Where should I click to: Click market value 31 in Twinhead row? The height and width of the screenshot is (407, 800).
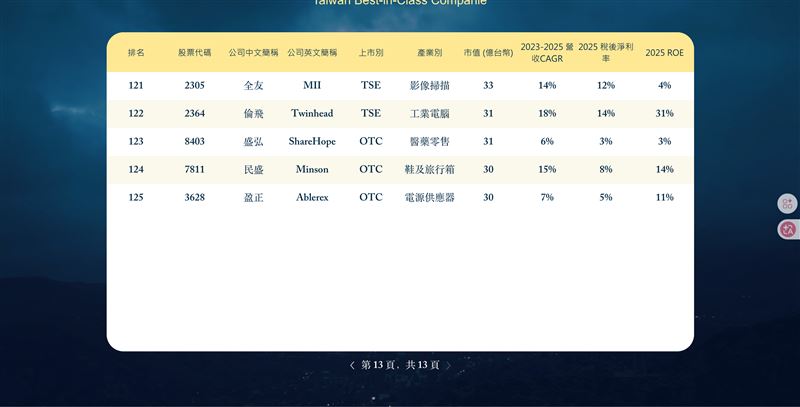(x=488, y=113)
